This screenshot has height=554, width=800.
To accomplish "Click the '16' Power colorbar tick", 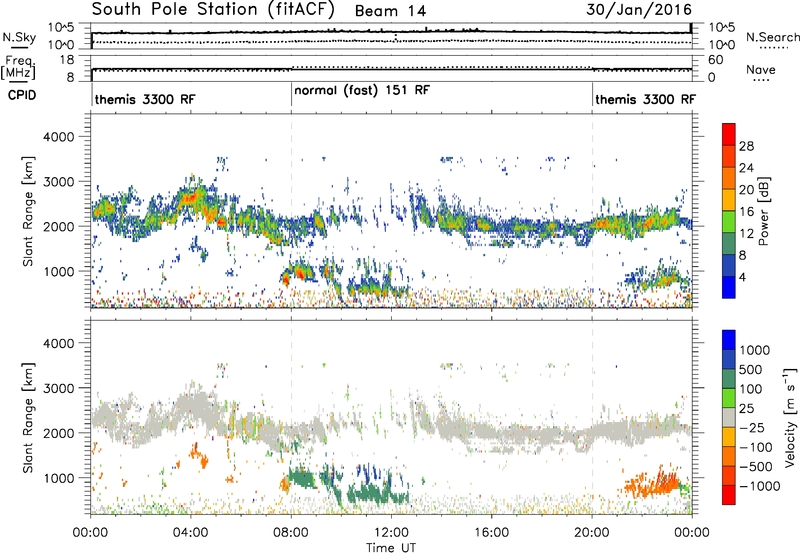I will (746, 212).
